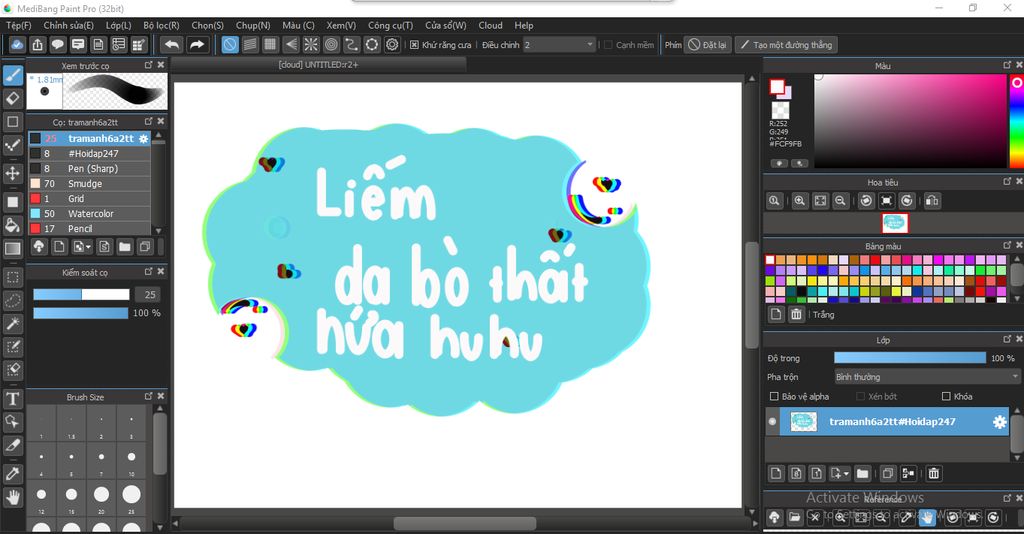Image resolution: width=1024 pixels, height=534 pixels.
Task: Hide the tramanh6a2tt#Hoidap247 layer visibility dot
Action: pyautogui.click(x=773, y=422)
